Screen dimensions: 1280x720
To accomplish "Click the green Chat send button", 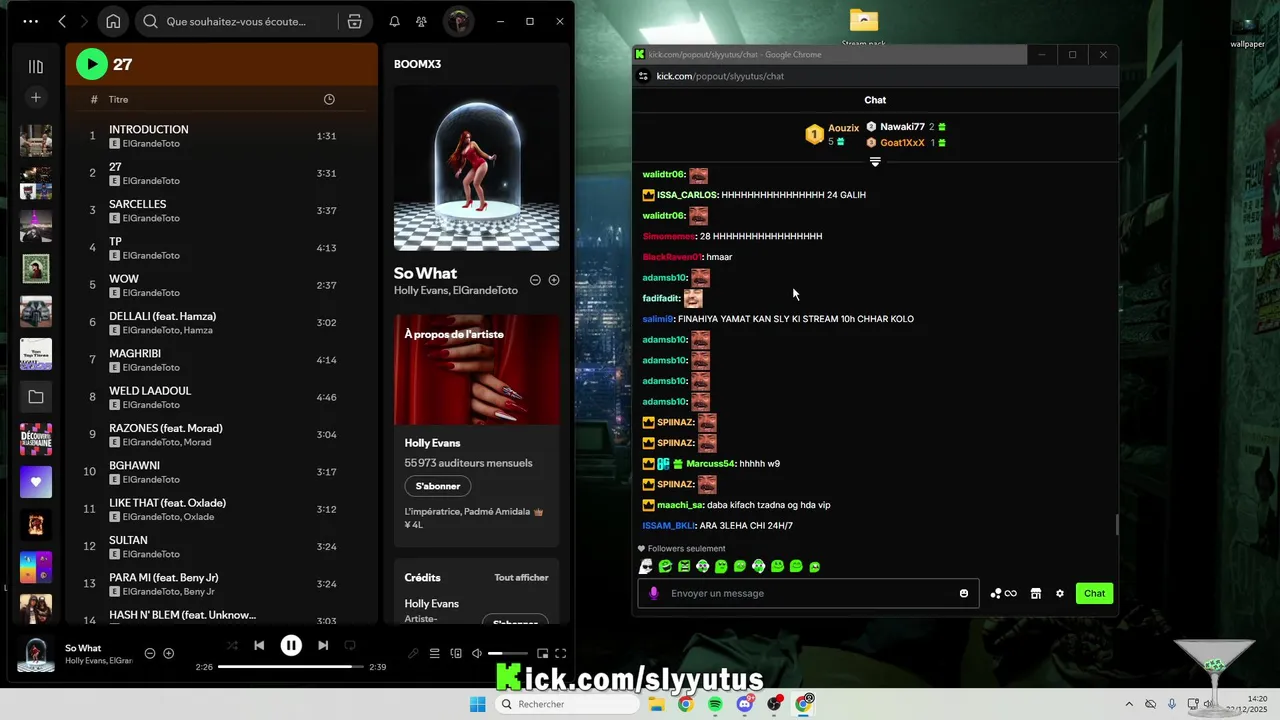I will 1095,593.
